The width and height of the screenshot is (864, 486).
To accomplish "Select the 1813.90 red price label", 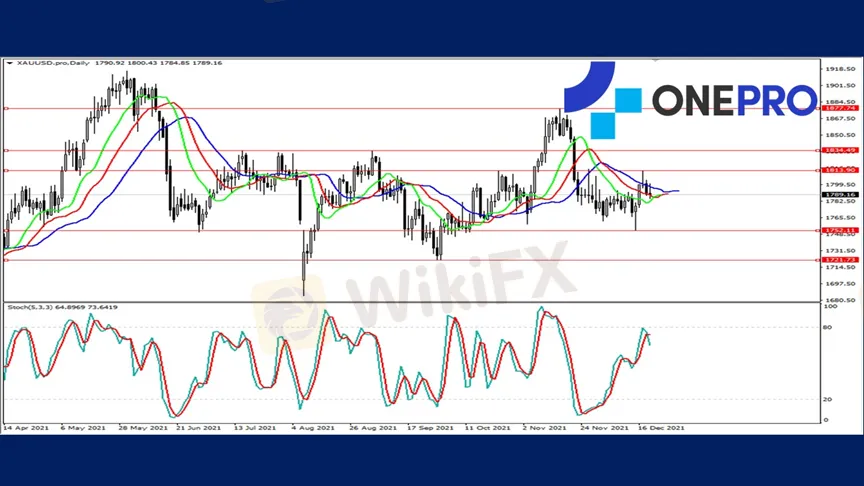I will [838, 170].
